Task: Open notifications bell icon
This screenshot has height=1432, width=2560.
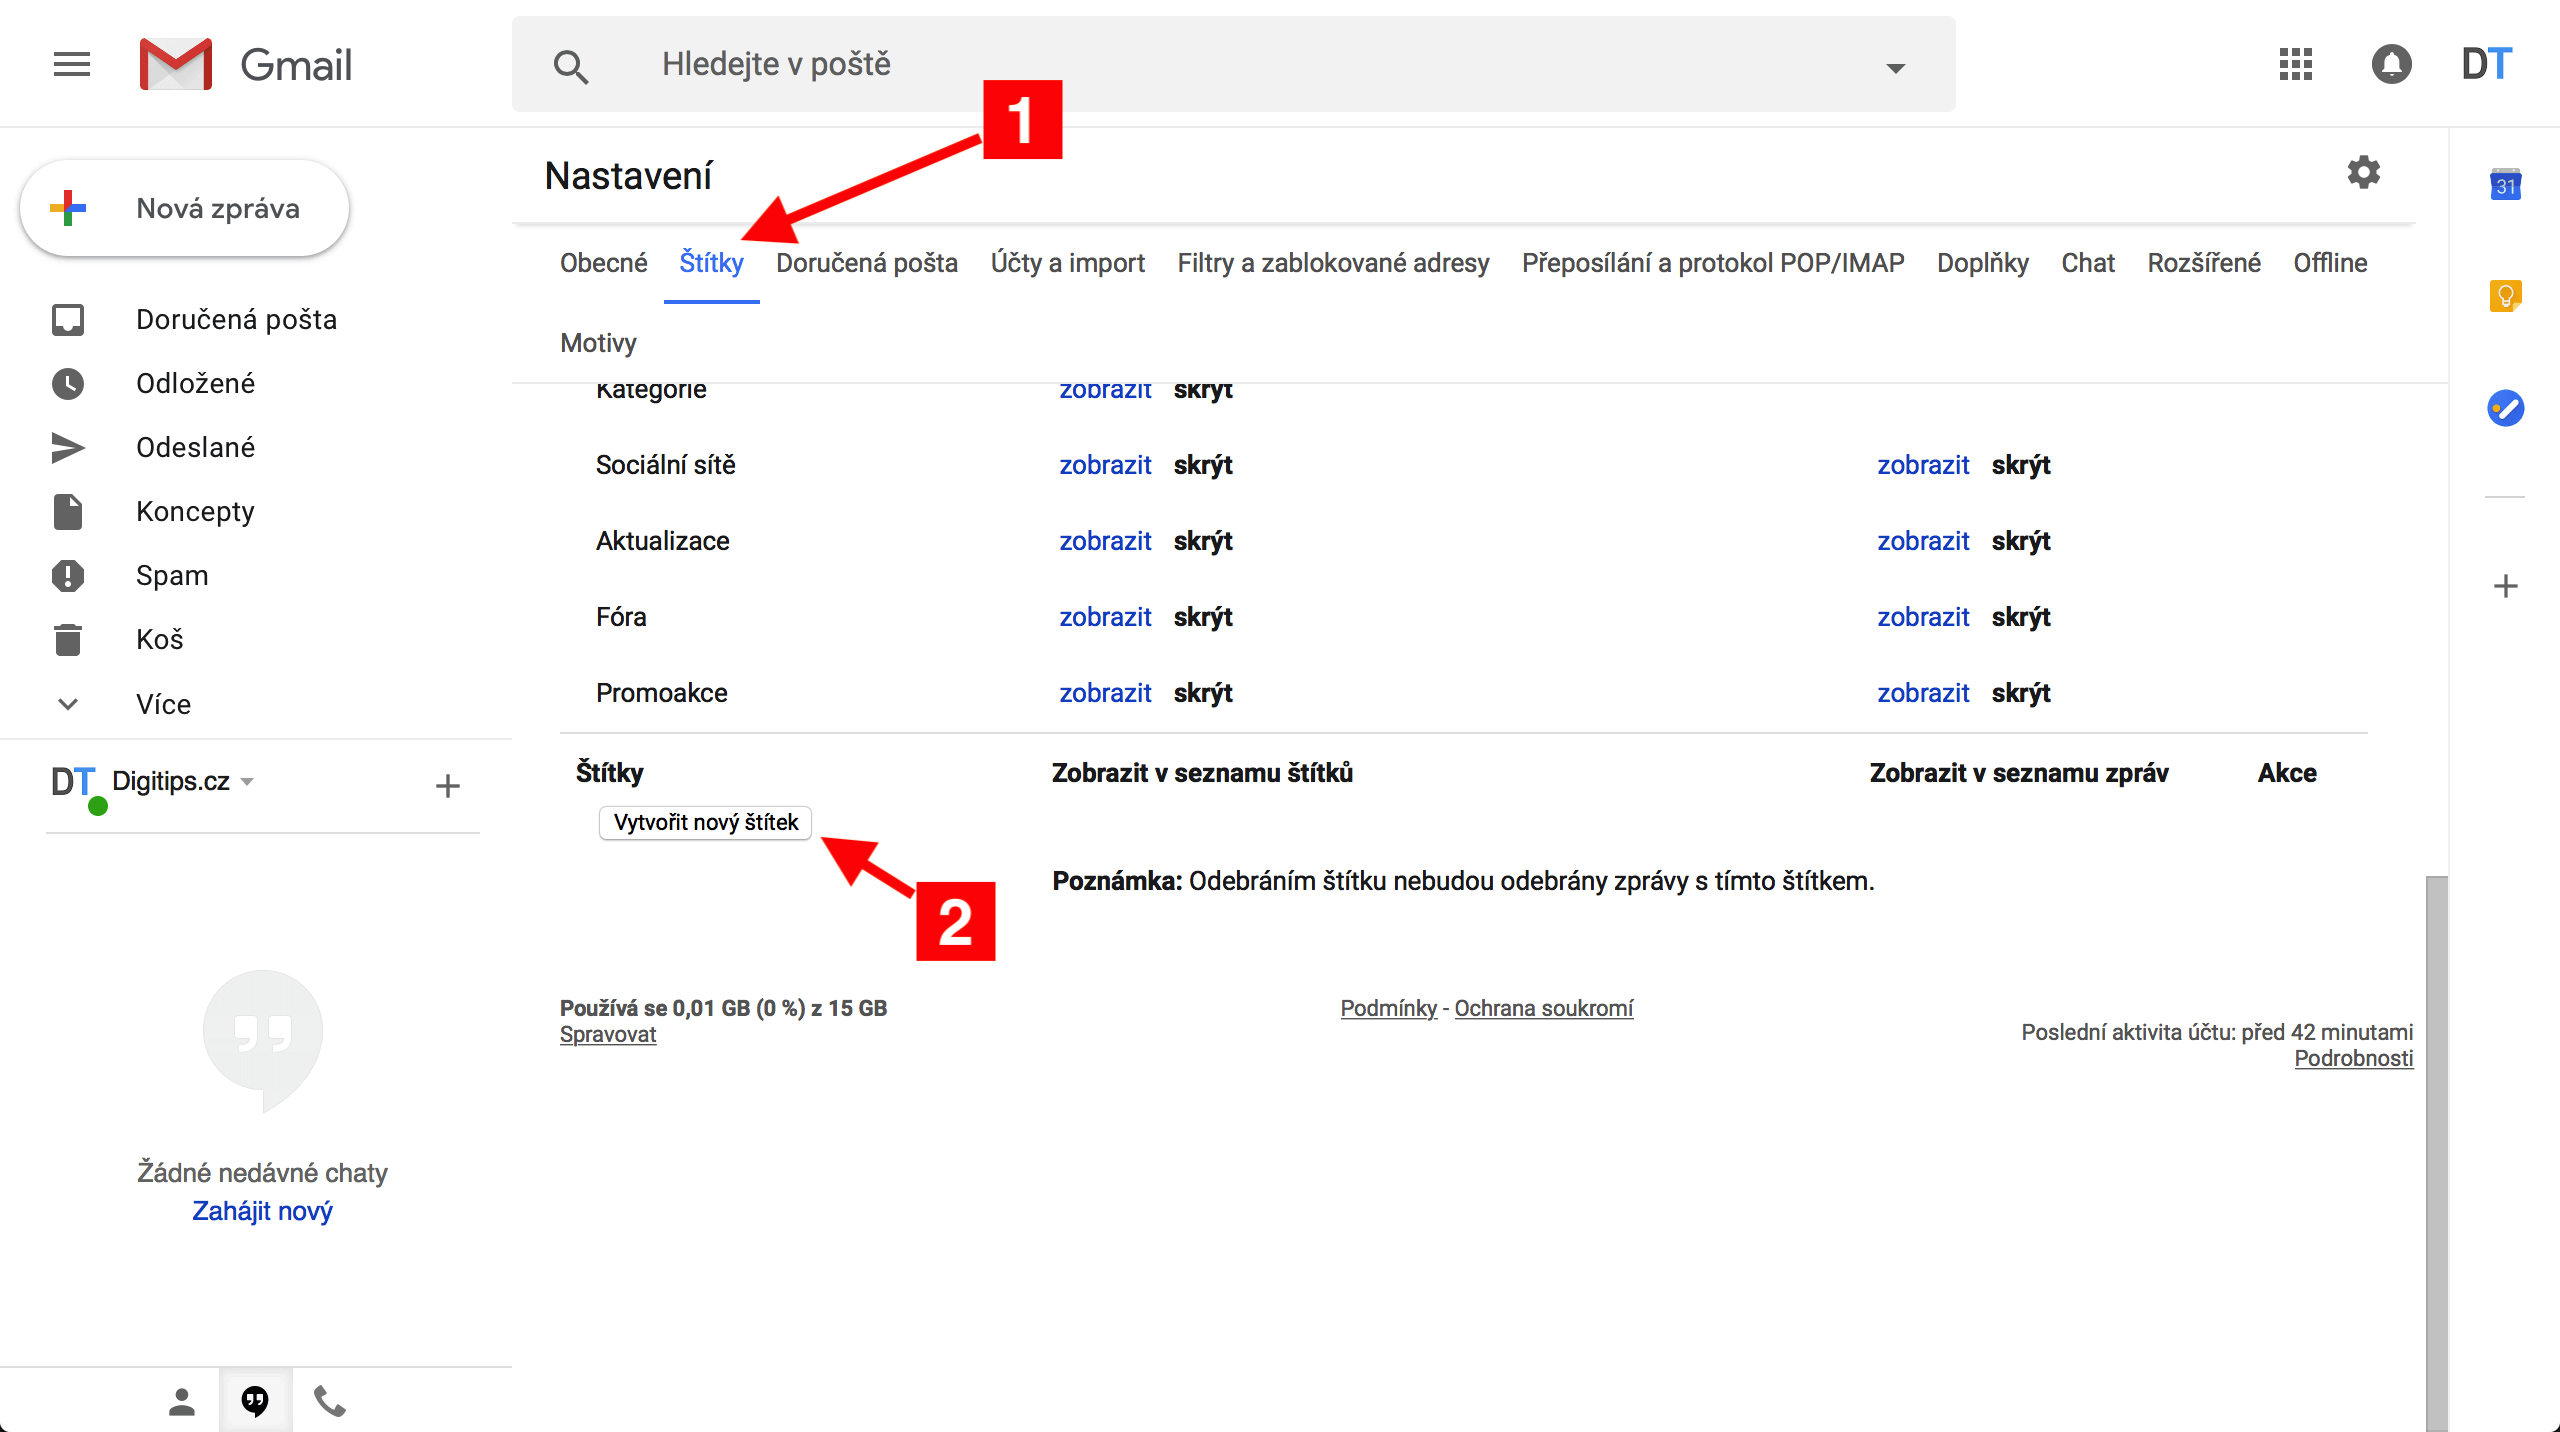Action: [x=2391, y=65]
